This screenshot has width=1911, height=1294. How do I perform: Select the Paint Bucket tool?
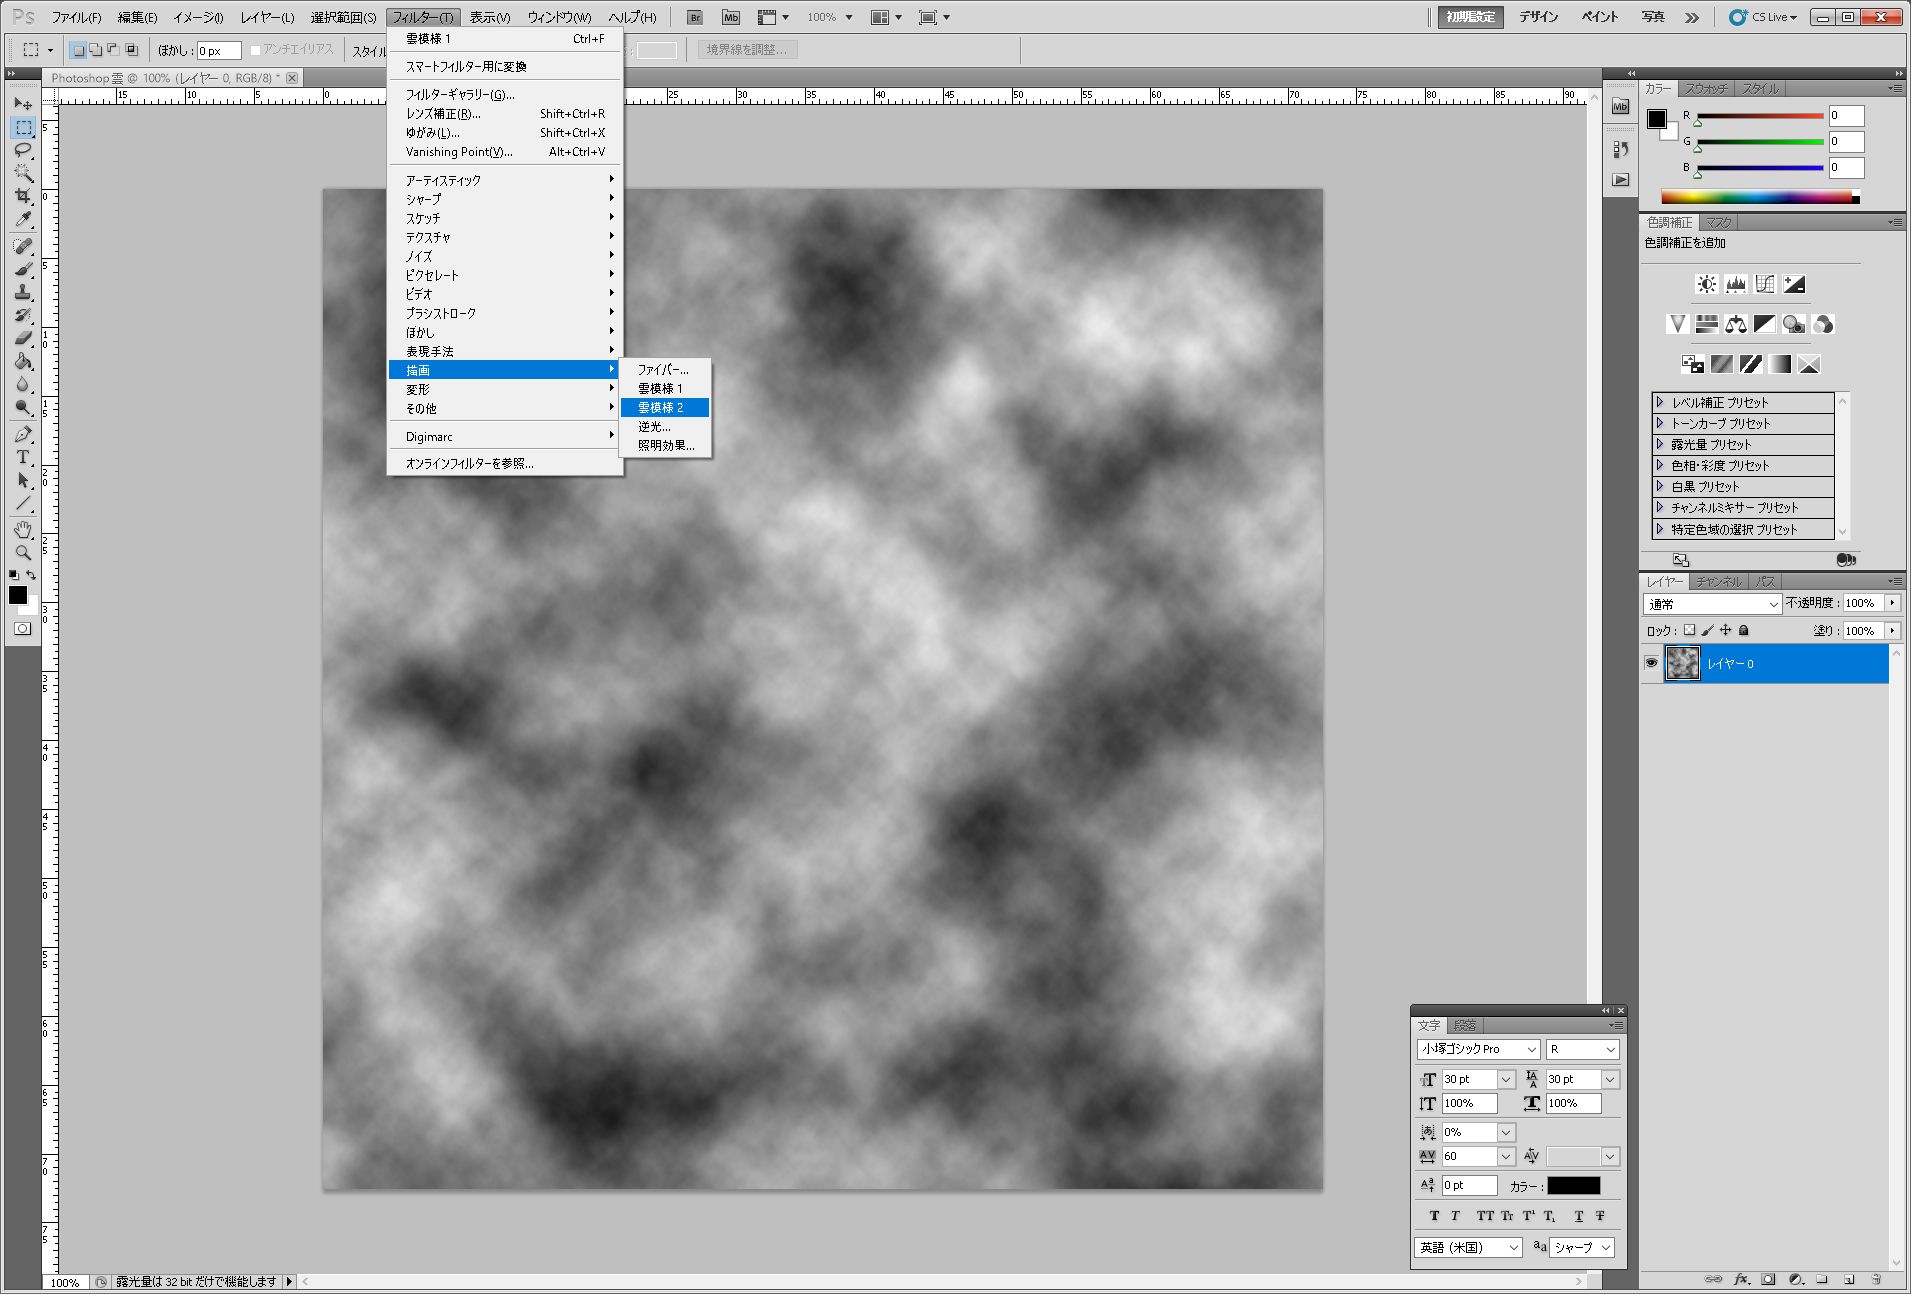[23, 361]
